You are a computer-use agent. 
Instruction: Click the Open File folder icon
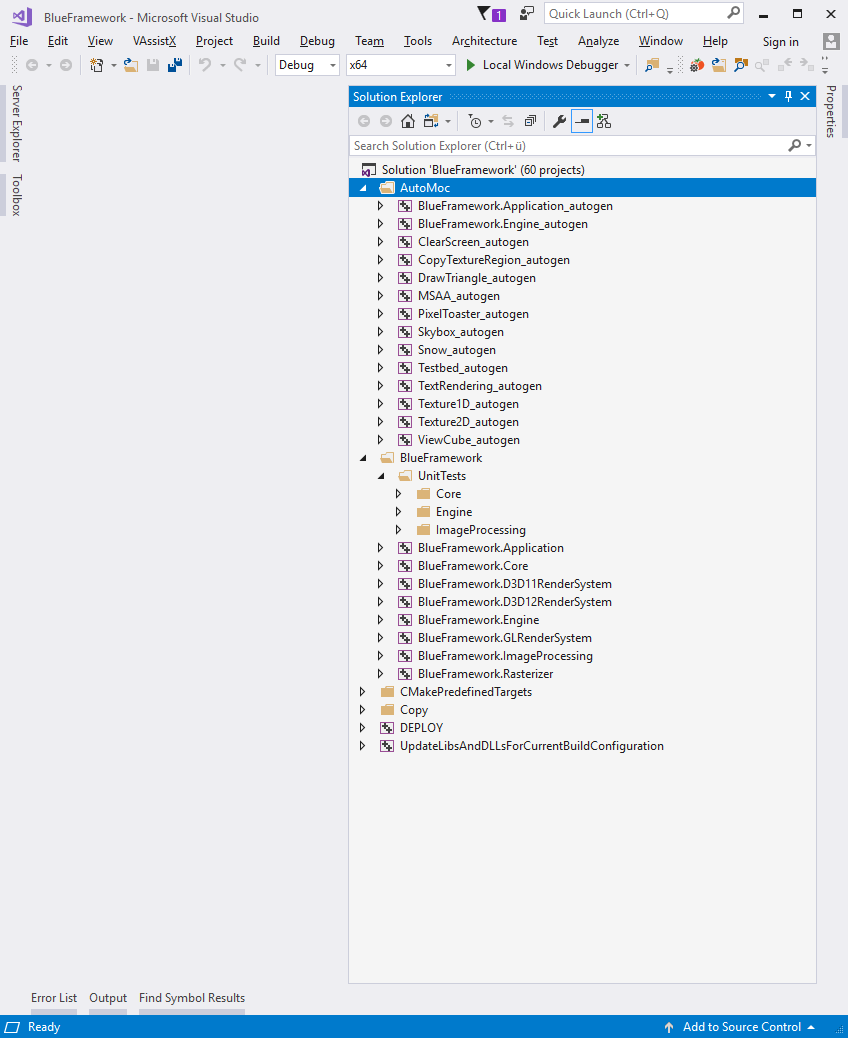tap(131, 65)
